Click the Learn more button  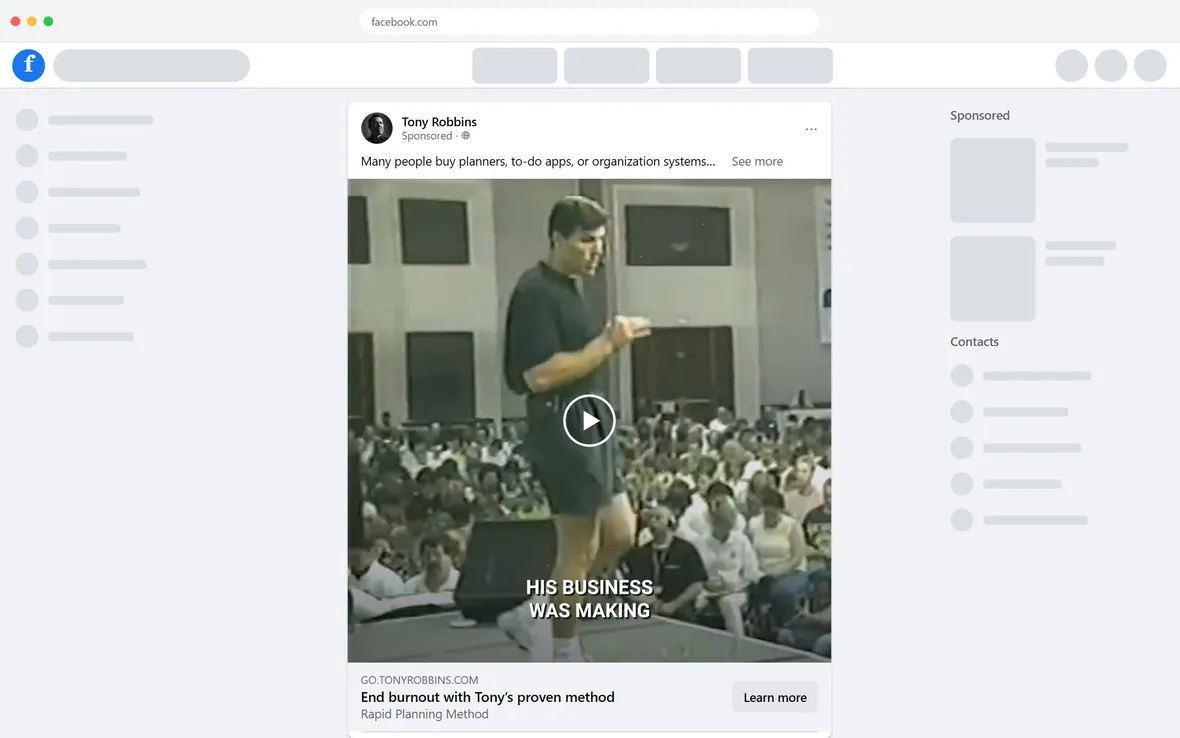tap(774, 697)
